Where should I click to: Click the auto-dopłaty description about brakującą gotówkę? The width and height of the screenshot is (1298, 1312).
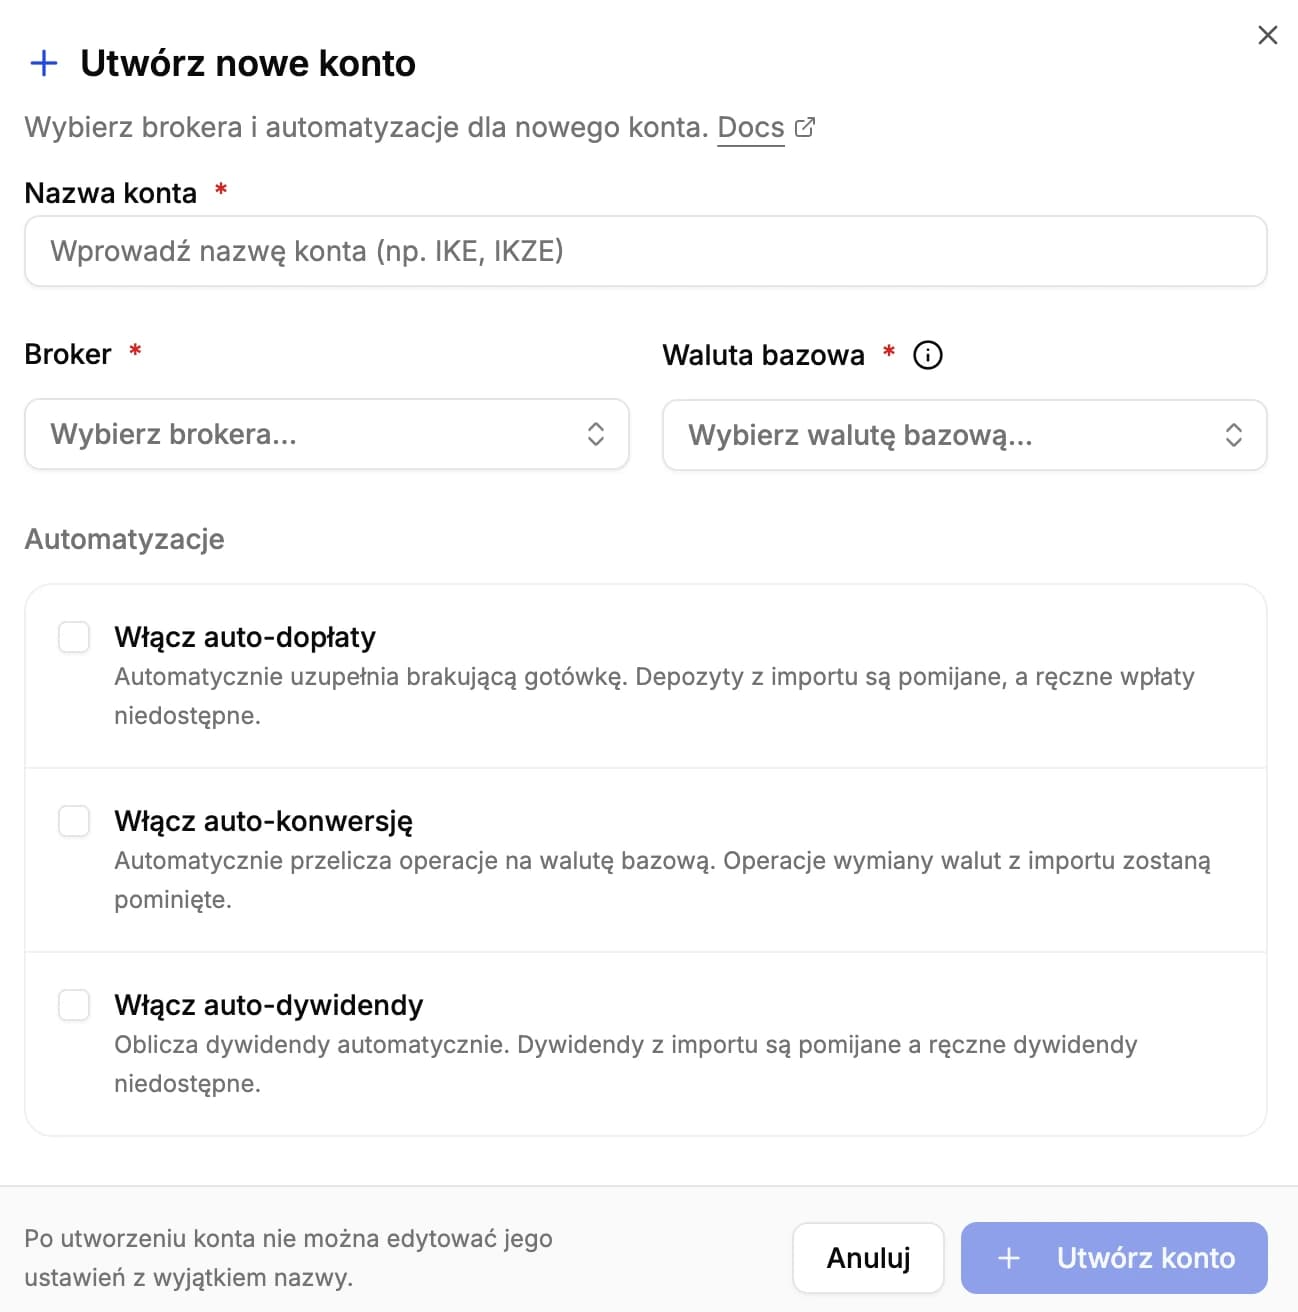pos(654,696)
